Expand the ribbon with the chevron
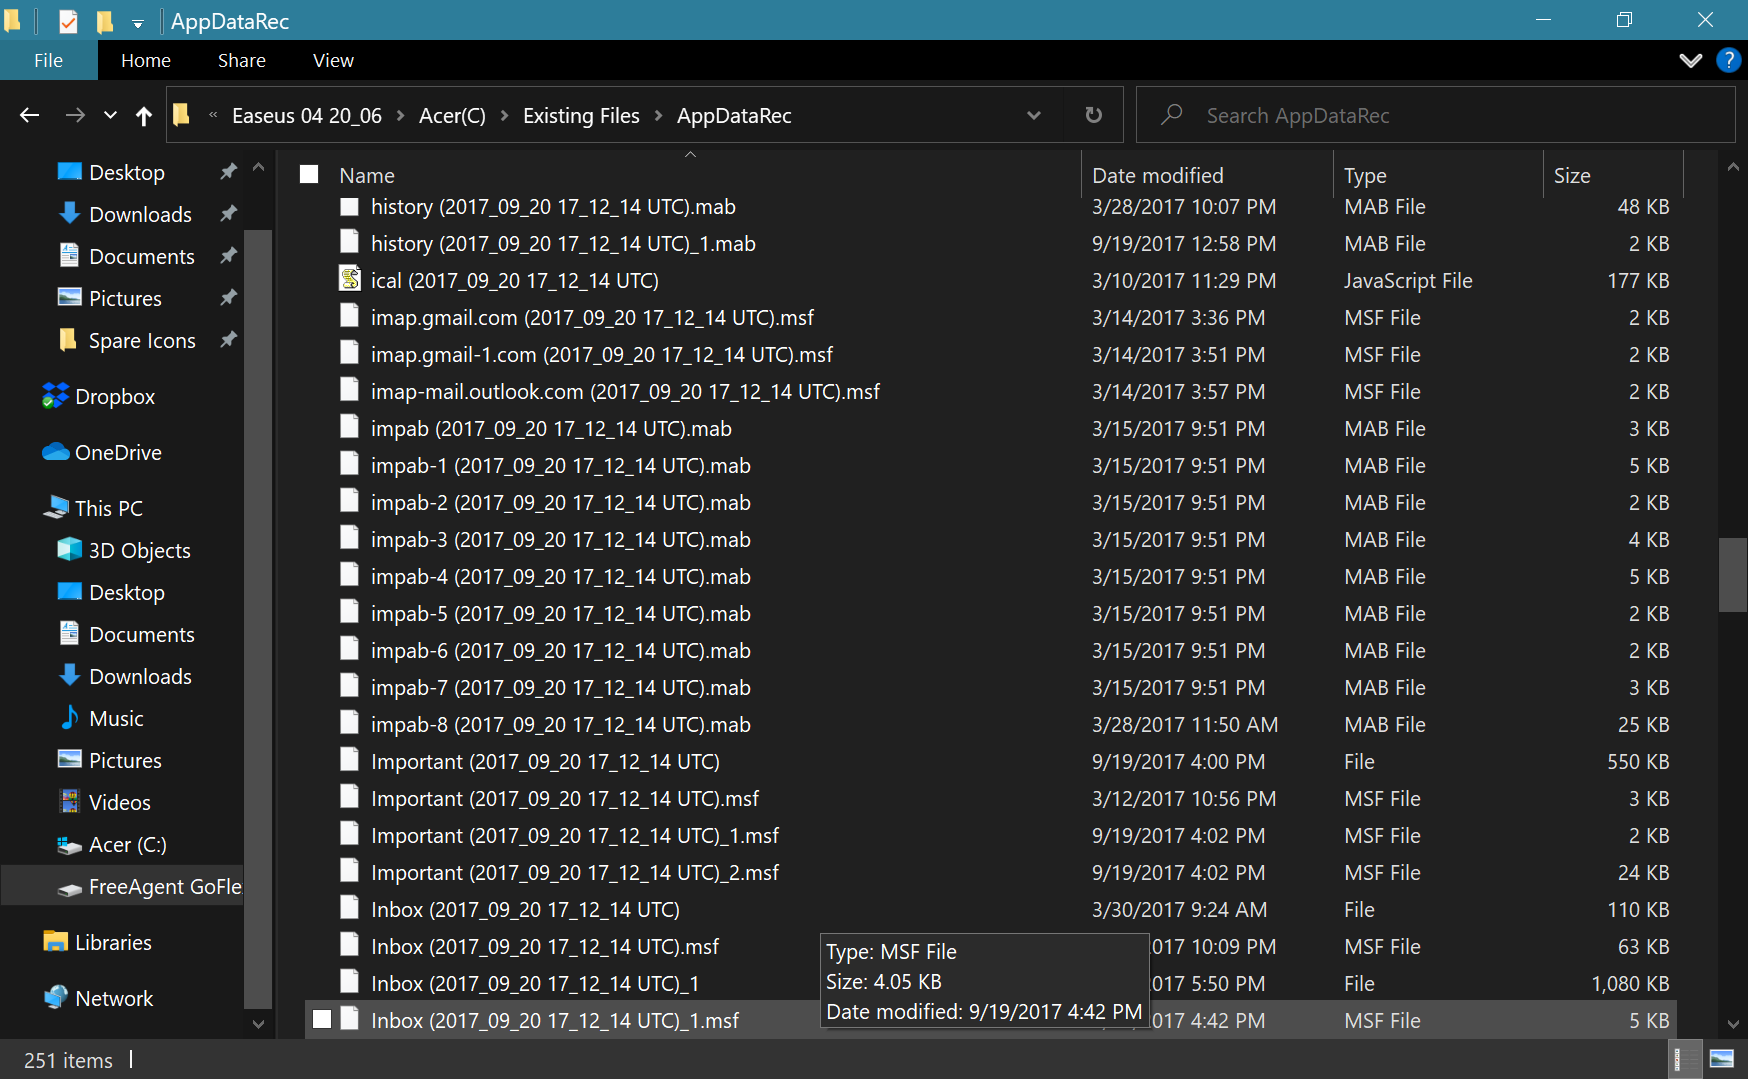Viewport: 1748px width, 1080px height. (1690, 60)
